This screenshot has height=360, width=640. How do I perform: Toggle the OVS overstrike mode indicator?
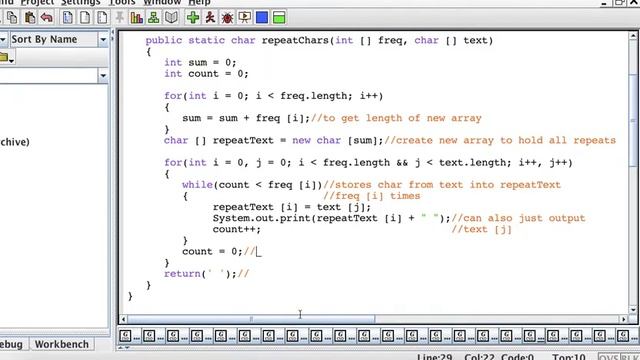(609, 357)
